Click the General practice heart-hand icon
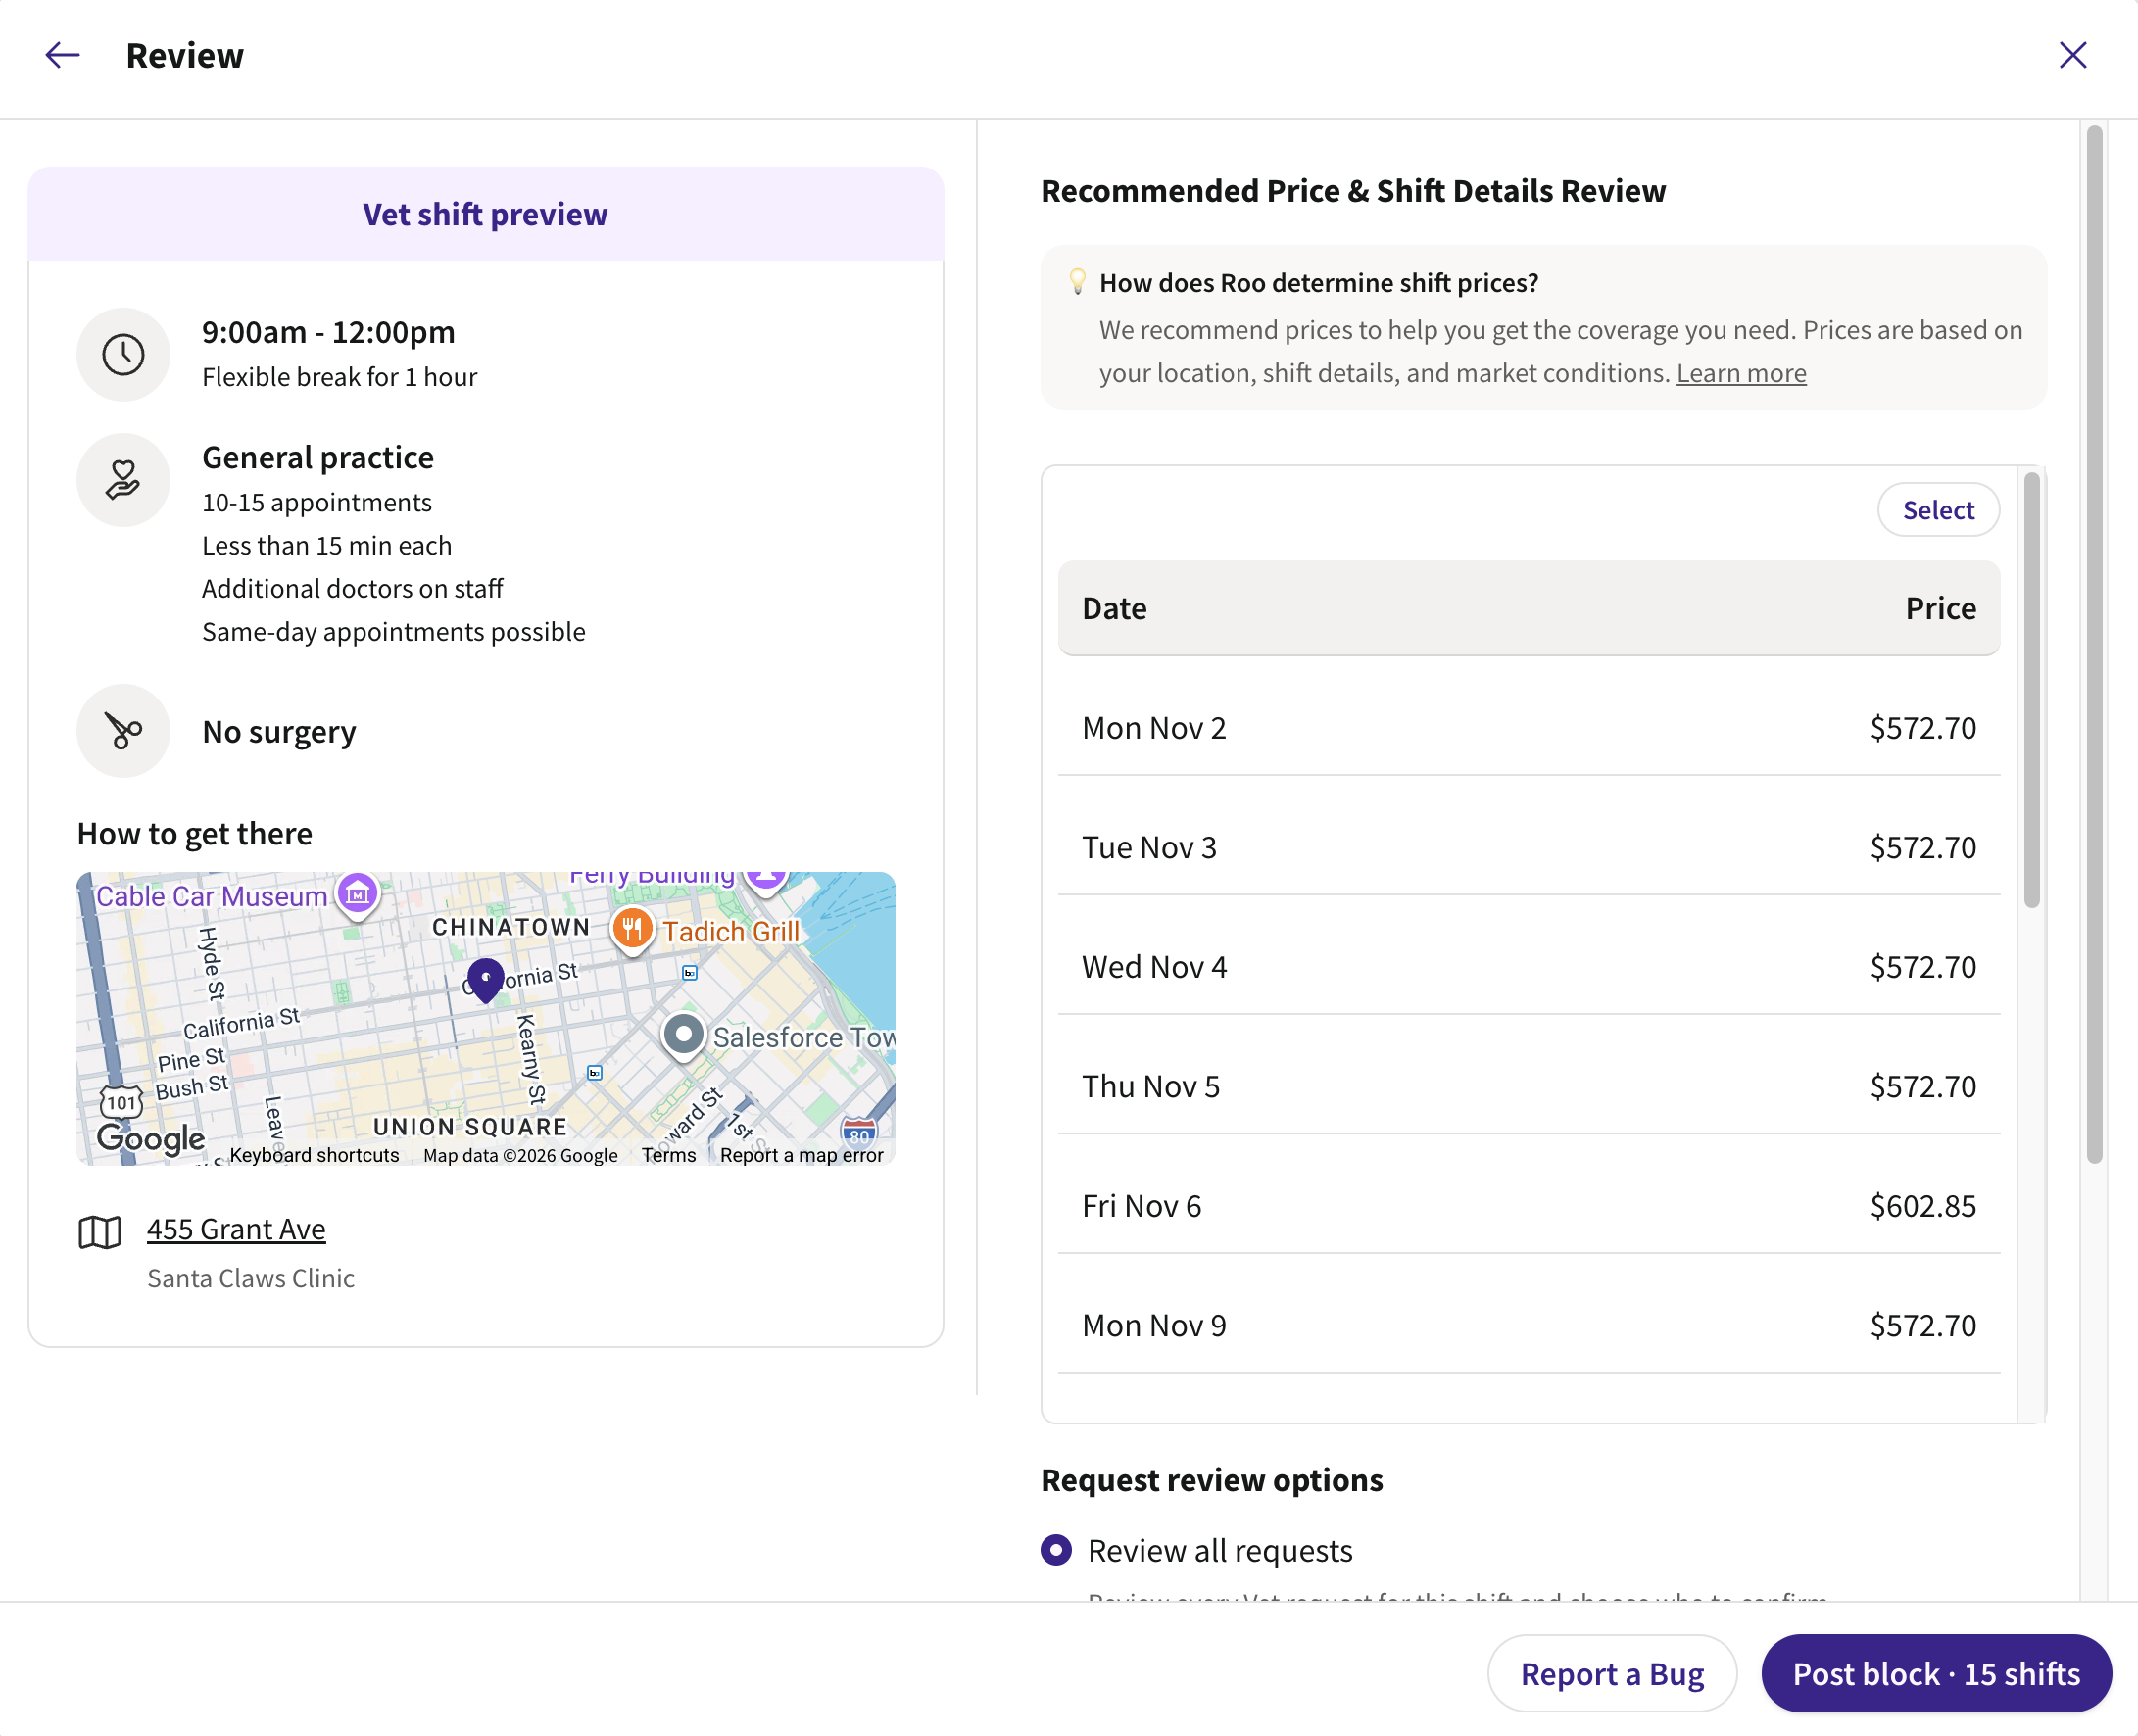This screenshot has height=1736, width=2138. coord(123,480)
